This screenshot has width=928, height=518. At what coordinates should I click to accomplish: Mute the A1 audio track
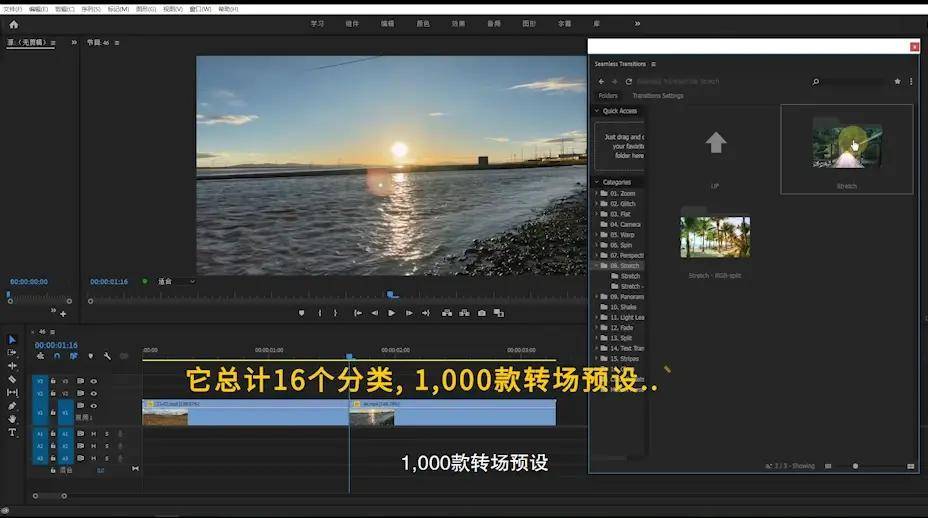tap(94, 434)
